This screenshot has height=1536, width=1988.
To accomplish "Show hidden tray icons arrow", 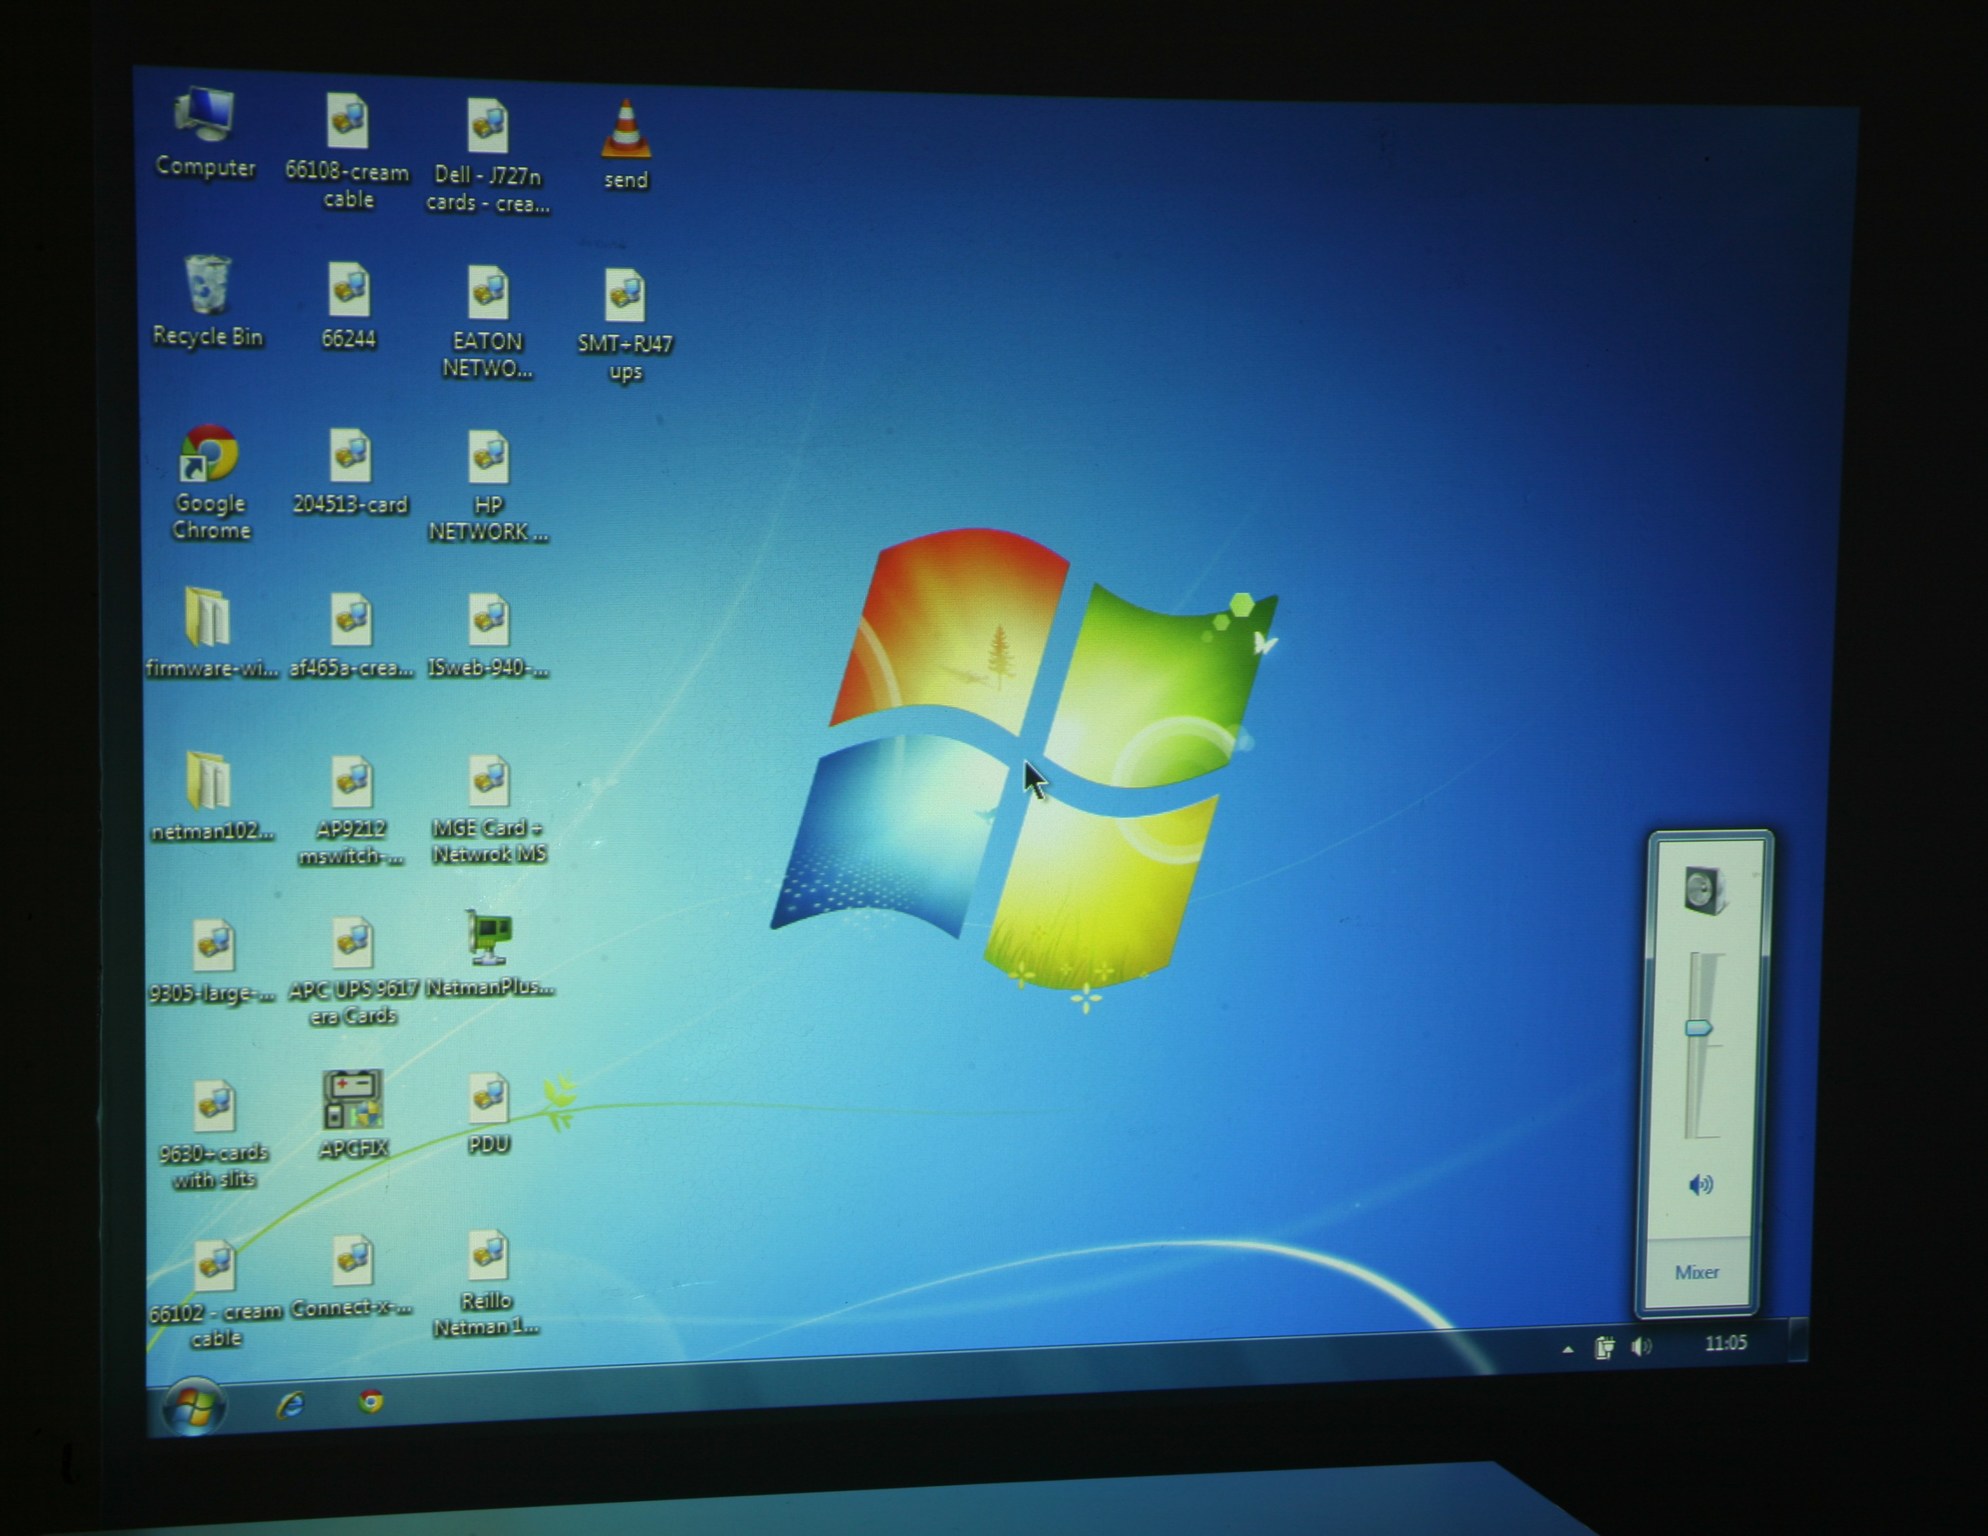I will tap(1568, 1349).
